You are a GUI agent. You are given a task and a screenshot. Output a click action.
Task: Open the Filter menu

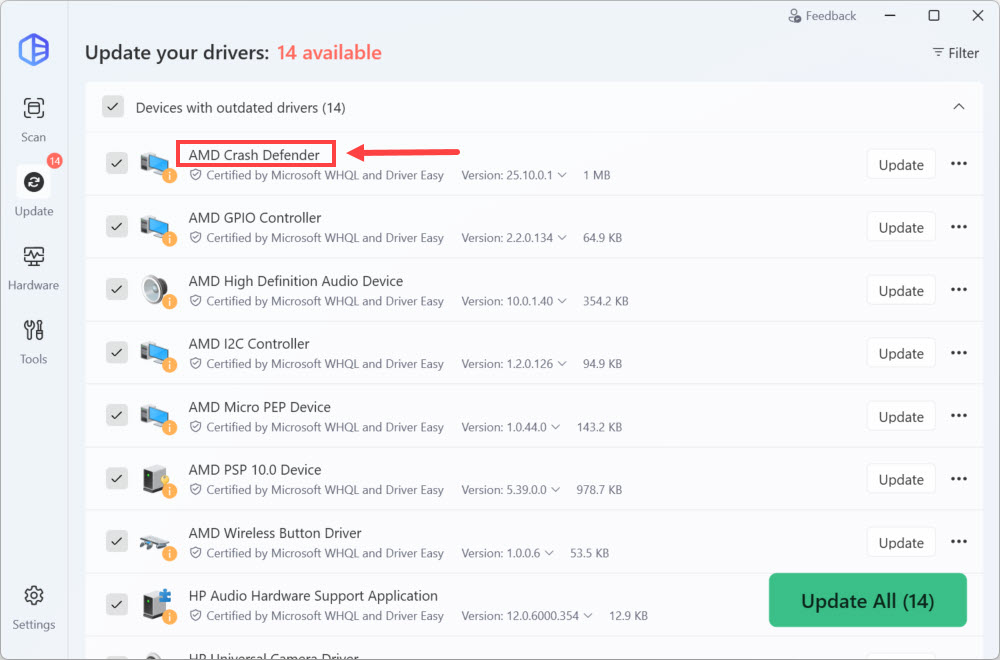tap(955, 53)
